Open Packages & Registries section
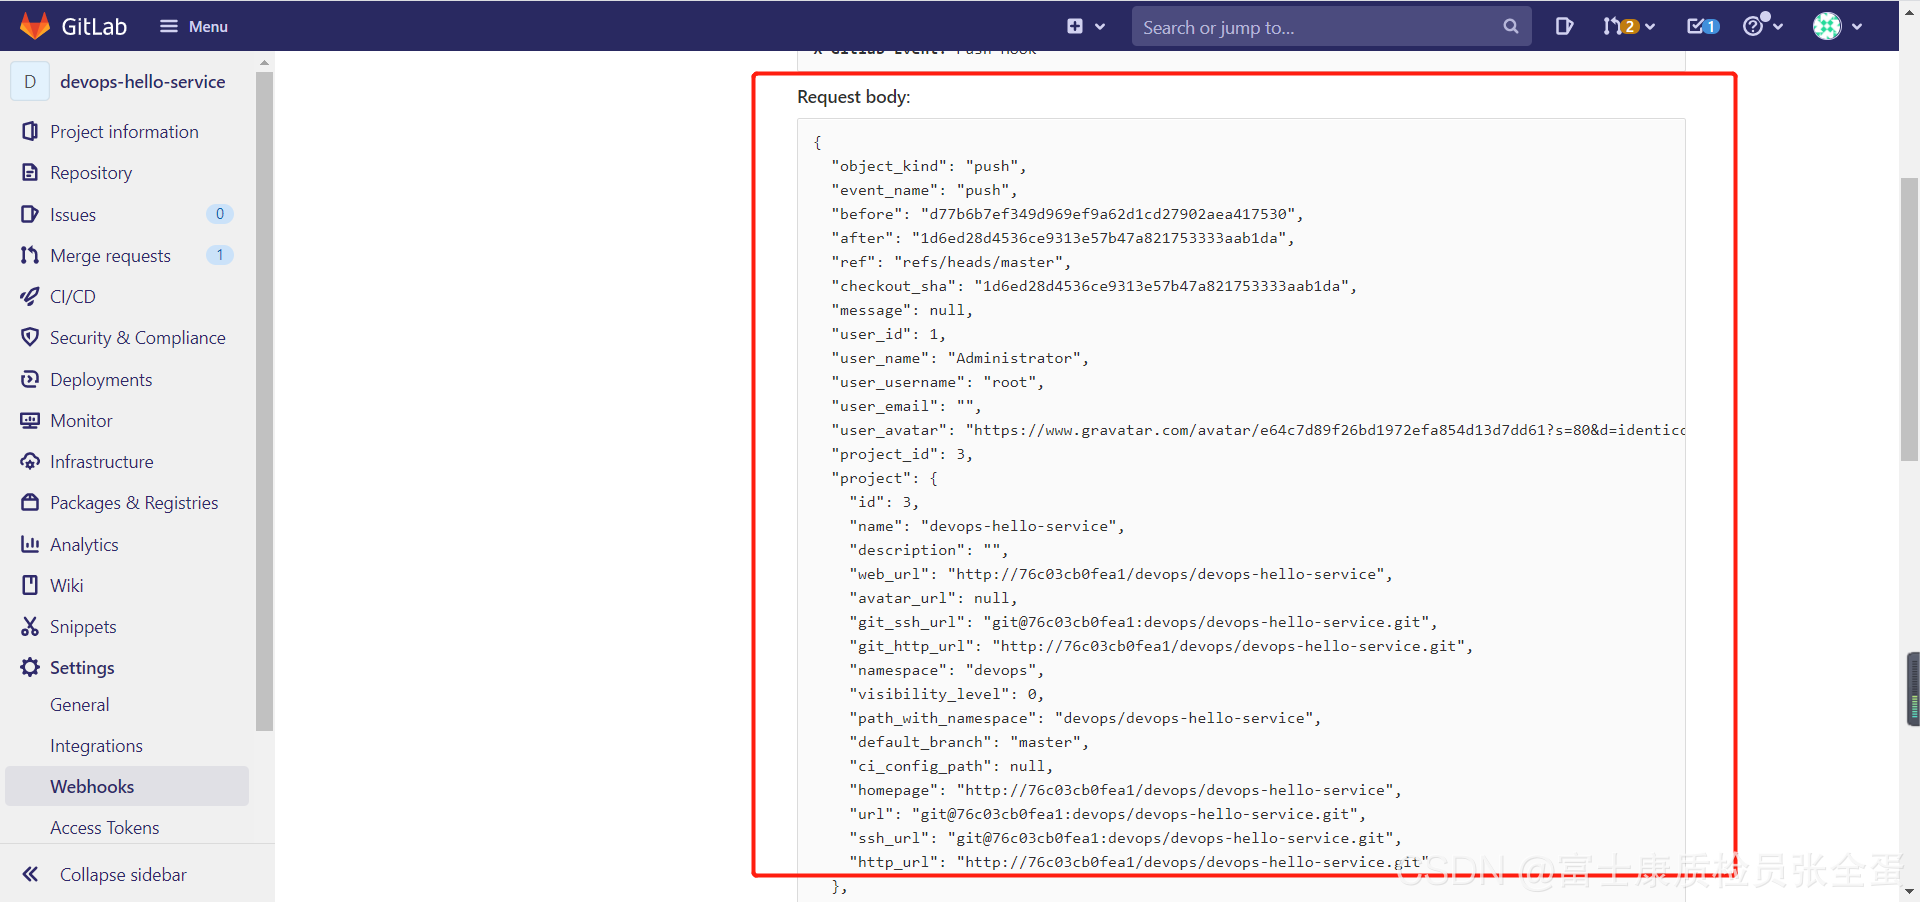The width and height of the screenshot is (1920, 902). tap(134, 503)
